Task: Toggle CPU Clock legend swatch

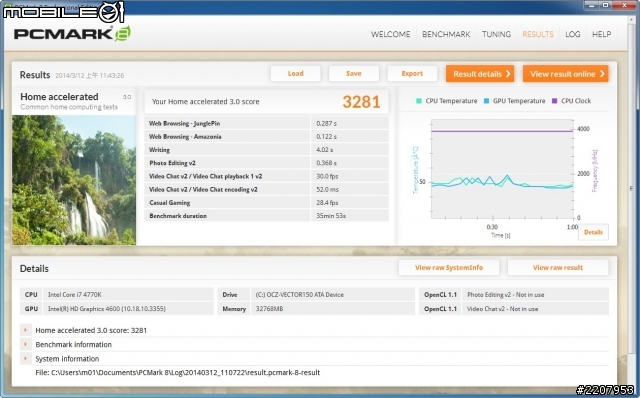Action: point(554,101)
